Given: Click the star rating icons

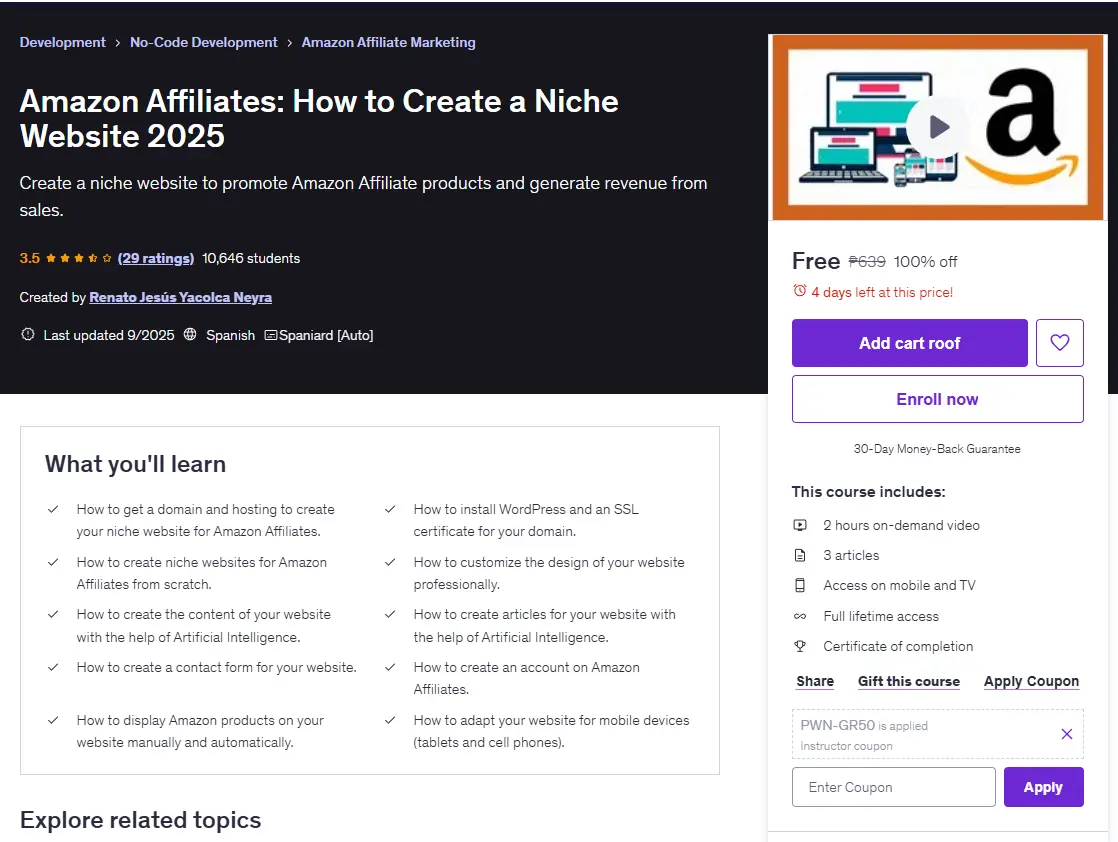Looking at the screenshot, I should 78,258.
